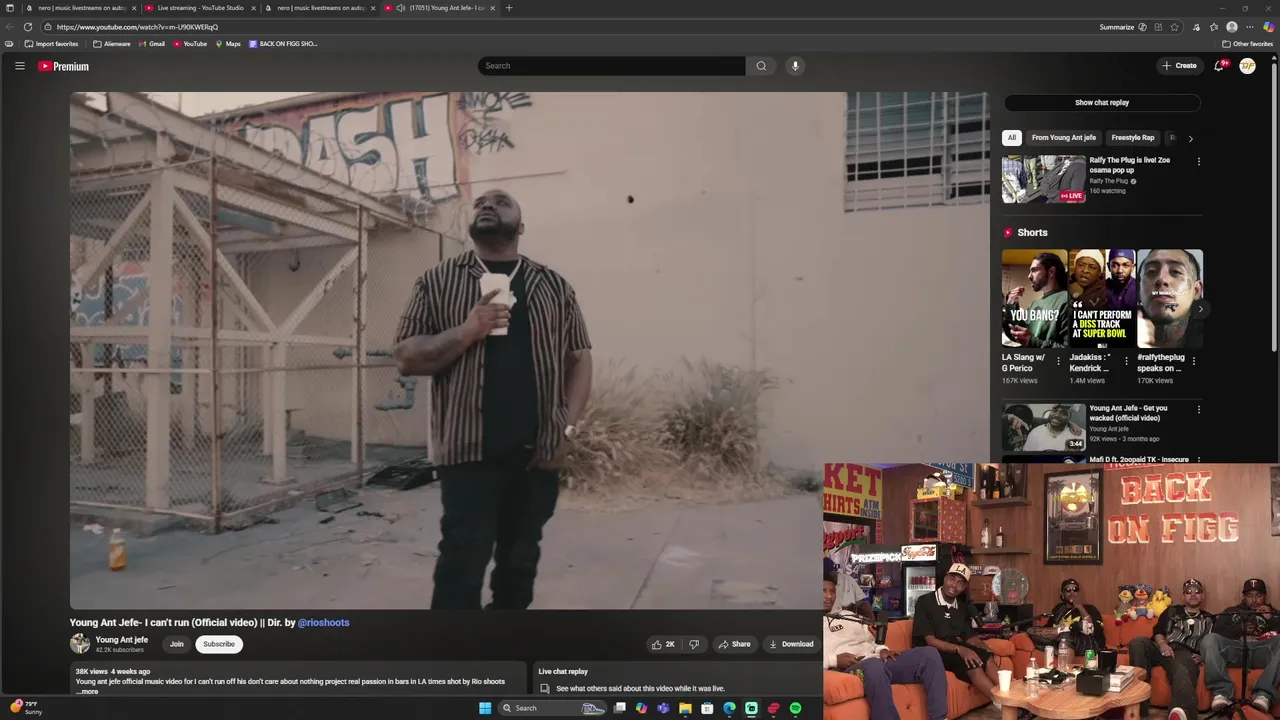Show next Shorts with the arrow

click(x=1200, y=309)
